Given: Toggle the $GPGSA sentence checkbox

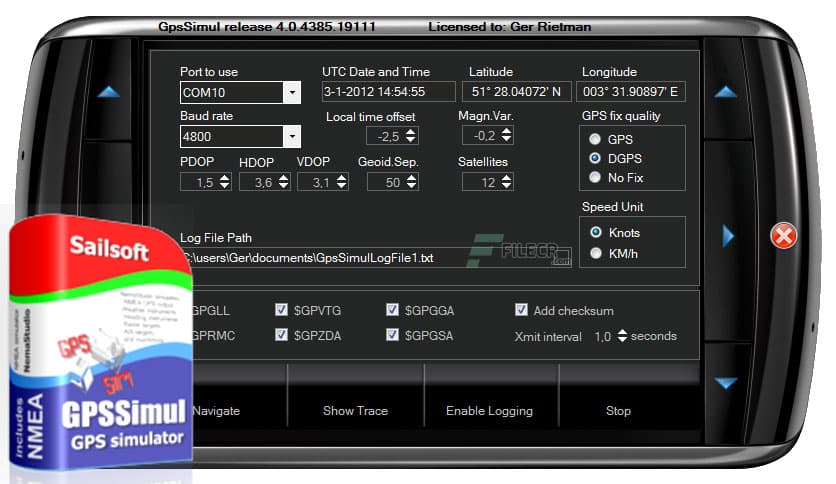Looking at the screenshot, I should pyautogui.click(x=392, y=335).
